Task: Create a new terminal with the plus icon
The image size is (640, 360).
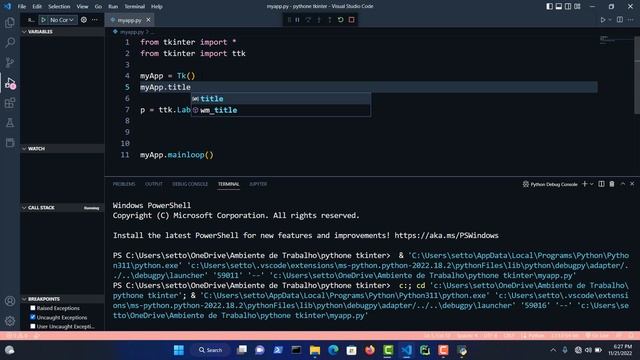Action: (x=584, y=184)
